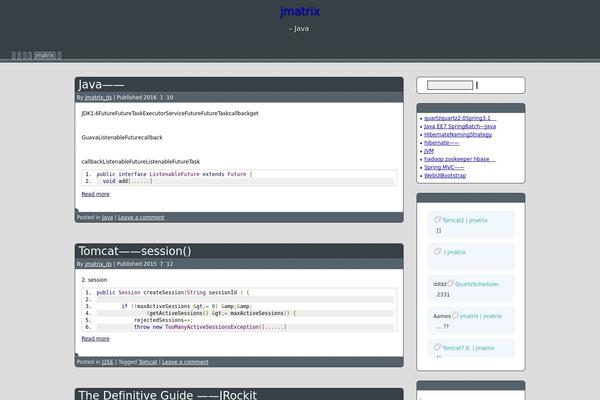Image resolution: width=600 pixels, height=400 pixels.
Task: Click comment bubble icon next to dddd
Action: [x=450, y=283]
